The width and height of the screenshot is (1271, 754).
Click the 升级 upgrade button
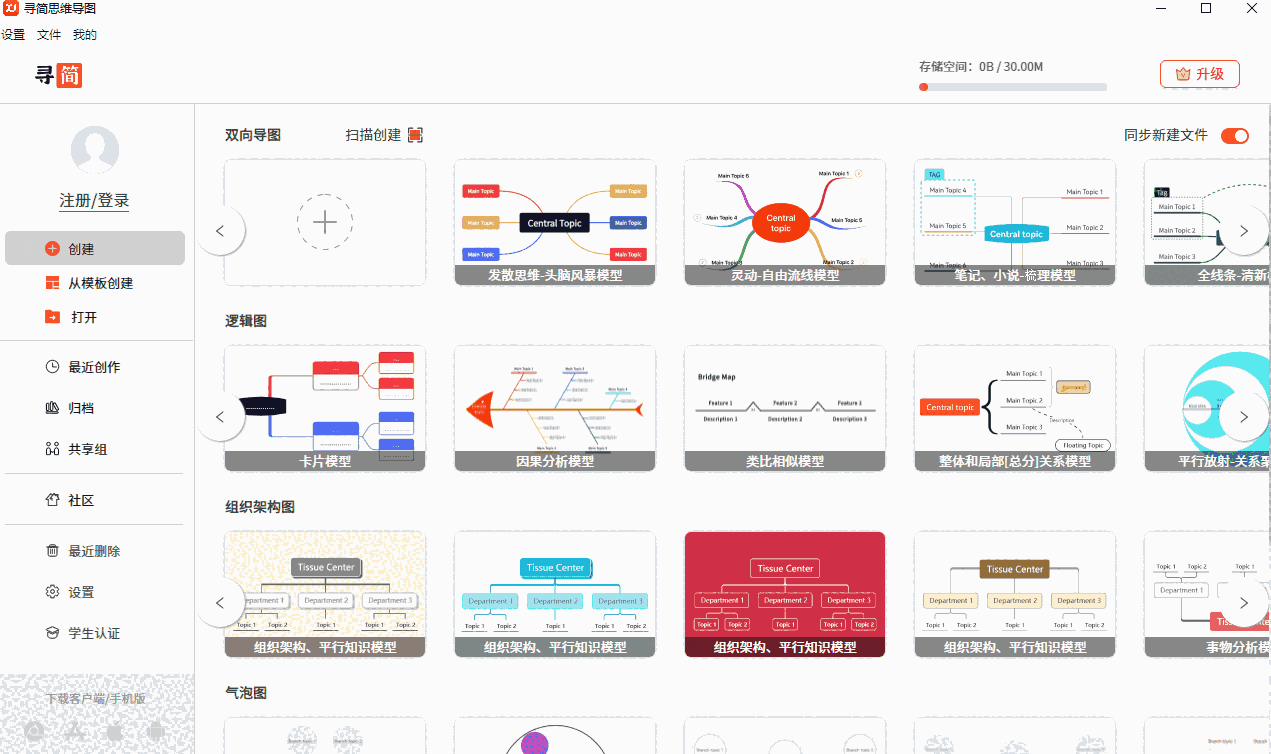(1199, 73)
